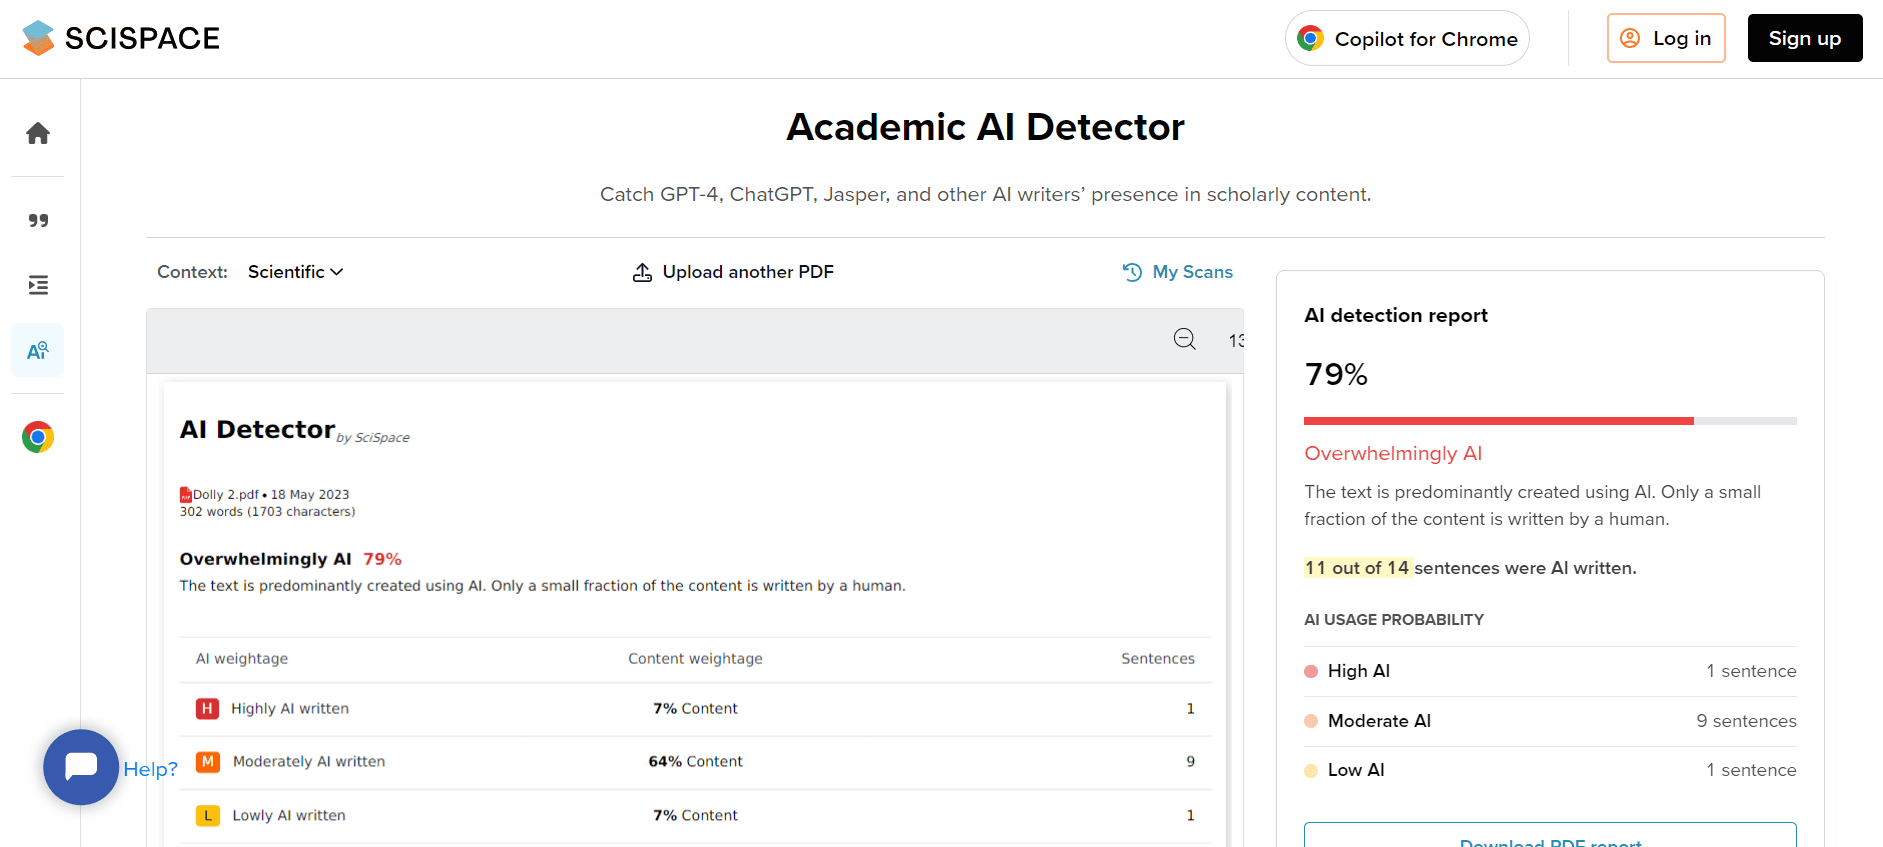1883x847 pixels.
Task: Click the 'Highly AI written' row label
Action: (290, 708)
